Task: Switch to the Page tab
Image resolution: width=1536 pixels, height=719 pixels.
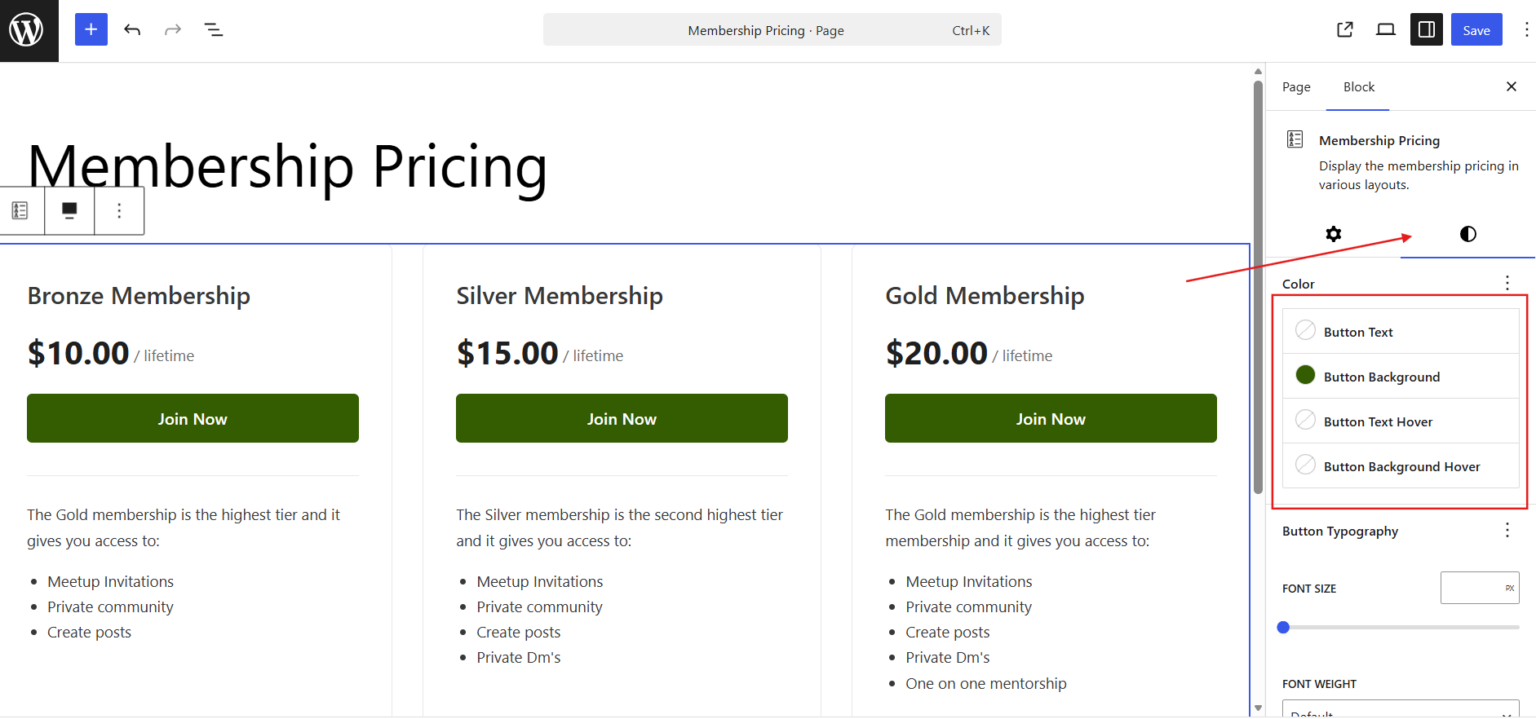Action: 1296,87
